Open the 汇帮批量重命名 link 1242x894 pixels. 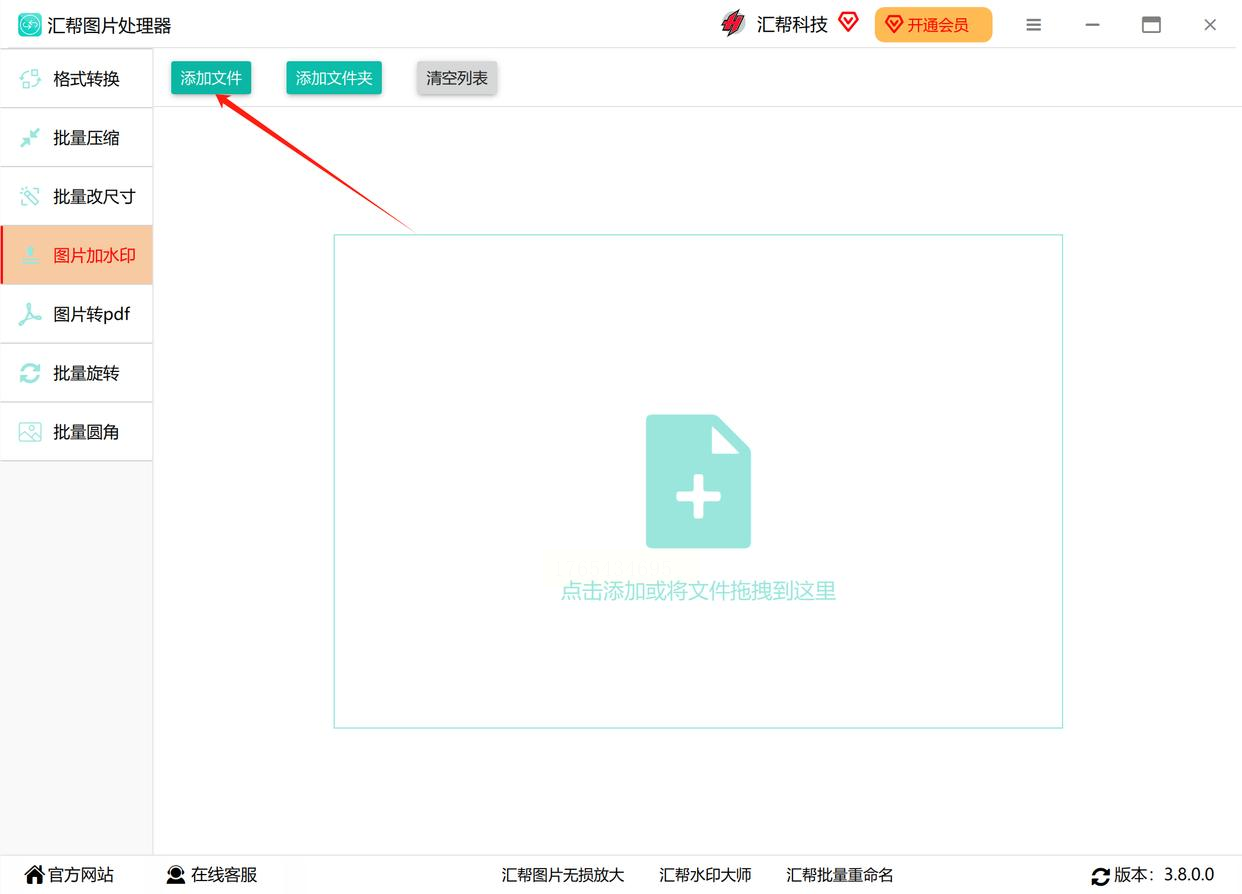tap(840, 875)
